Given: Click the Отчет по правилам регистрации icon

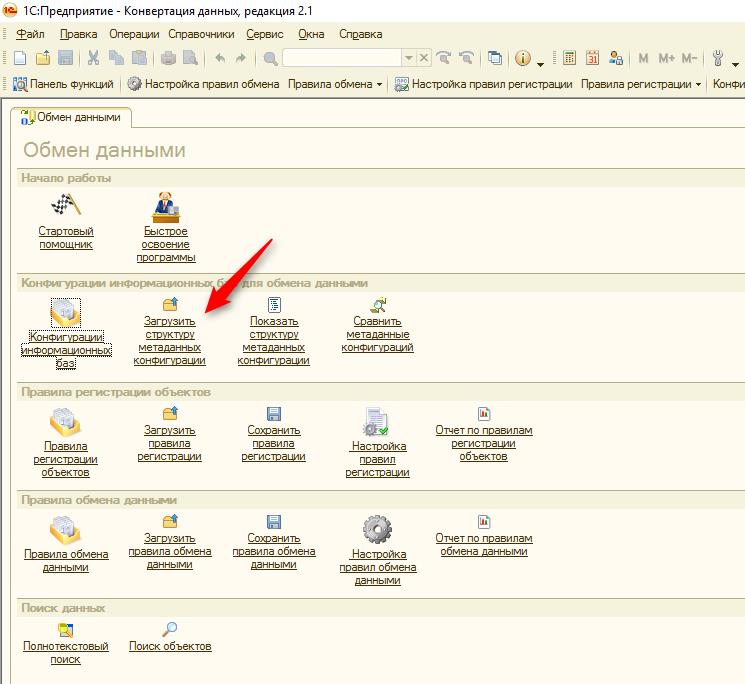Looking at the screenshot, I should (x=484, y=413).
